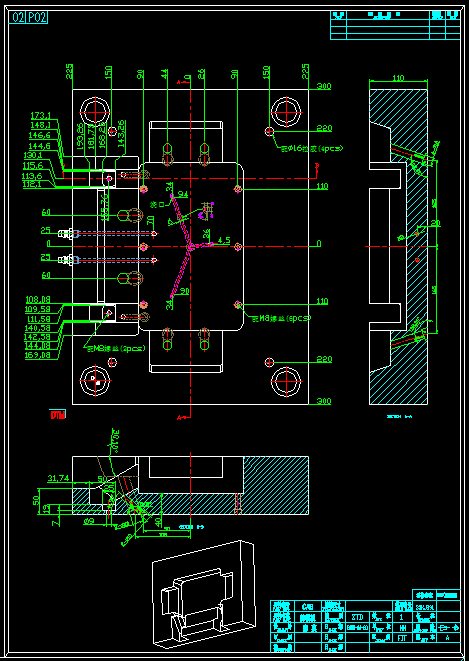Select the "146.6" dimension text
Screen dimensions: 469x661
[x=40, y=135]
